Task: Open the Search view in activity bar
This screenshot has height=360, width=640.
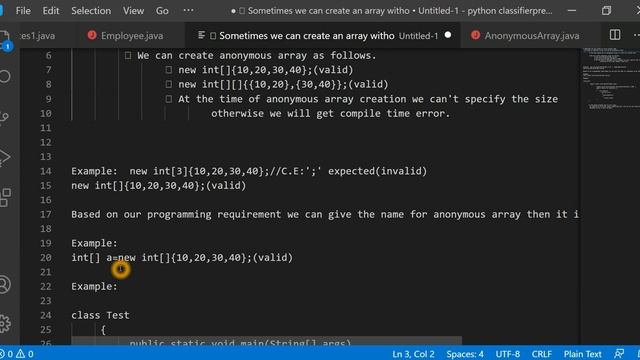Action: coord(4,76)
